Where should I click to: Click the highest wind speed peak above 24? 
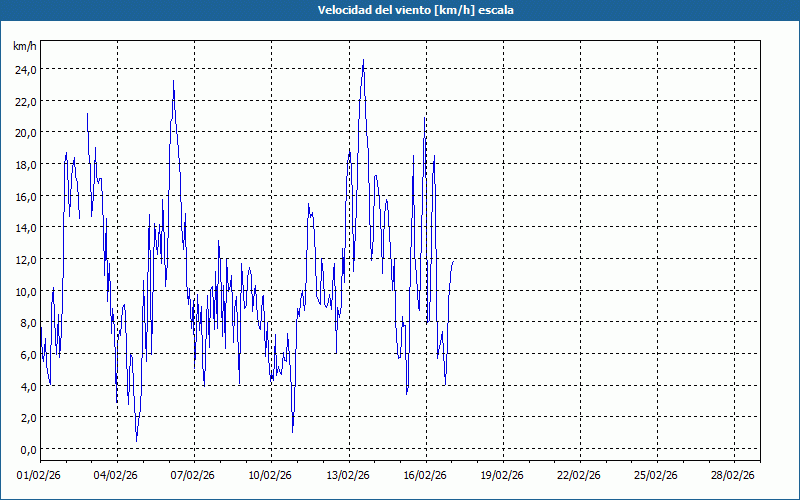[x=363, y=61]
